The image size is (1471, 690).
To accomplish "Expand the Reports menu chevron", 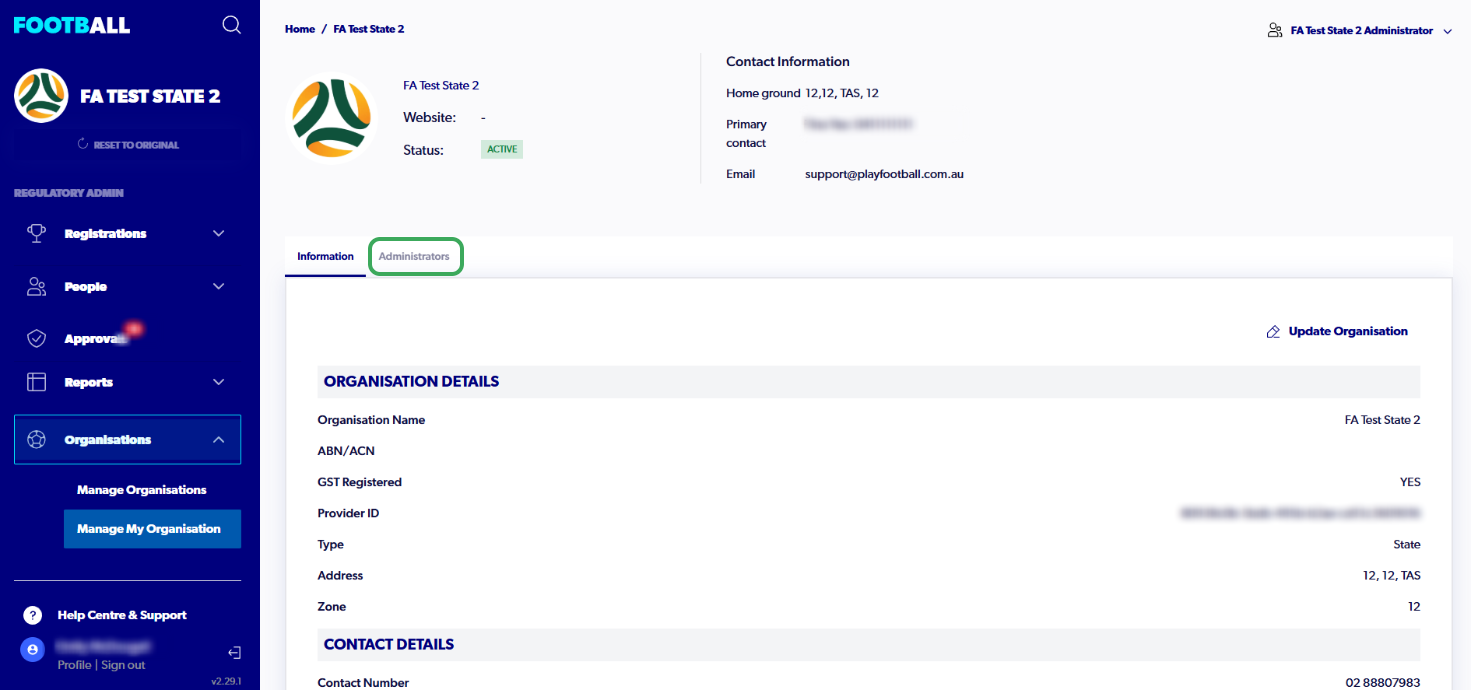I will pyautogui.click(x=219, y=382).
